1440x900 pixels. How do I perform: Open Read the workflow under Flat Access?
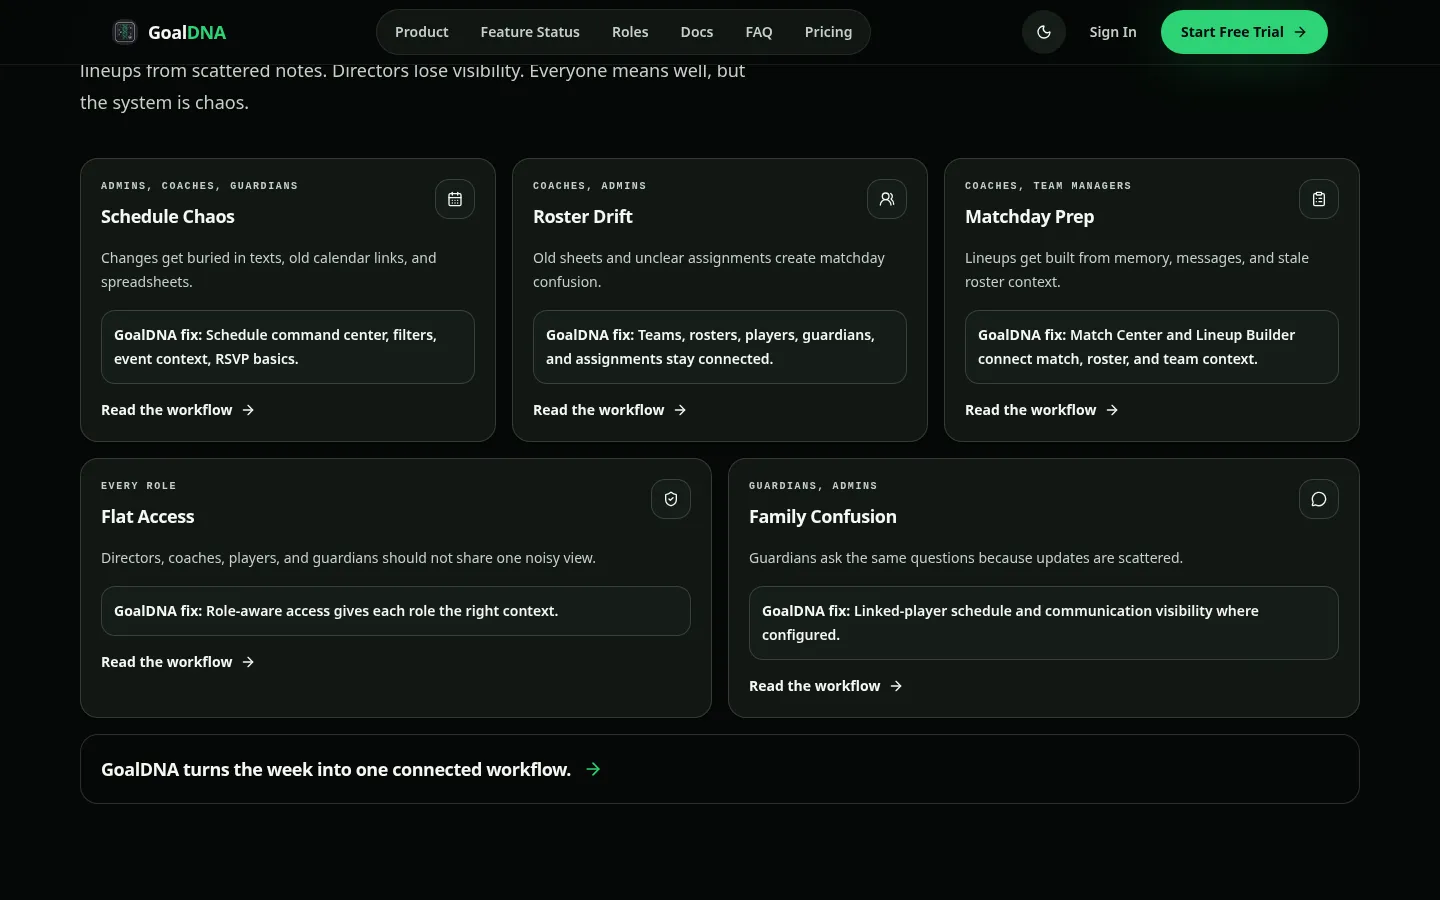point(178,662)
